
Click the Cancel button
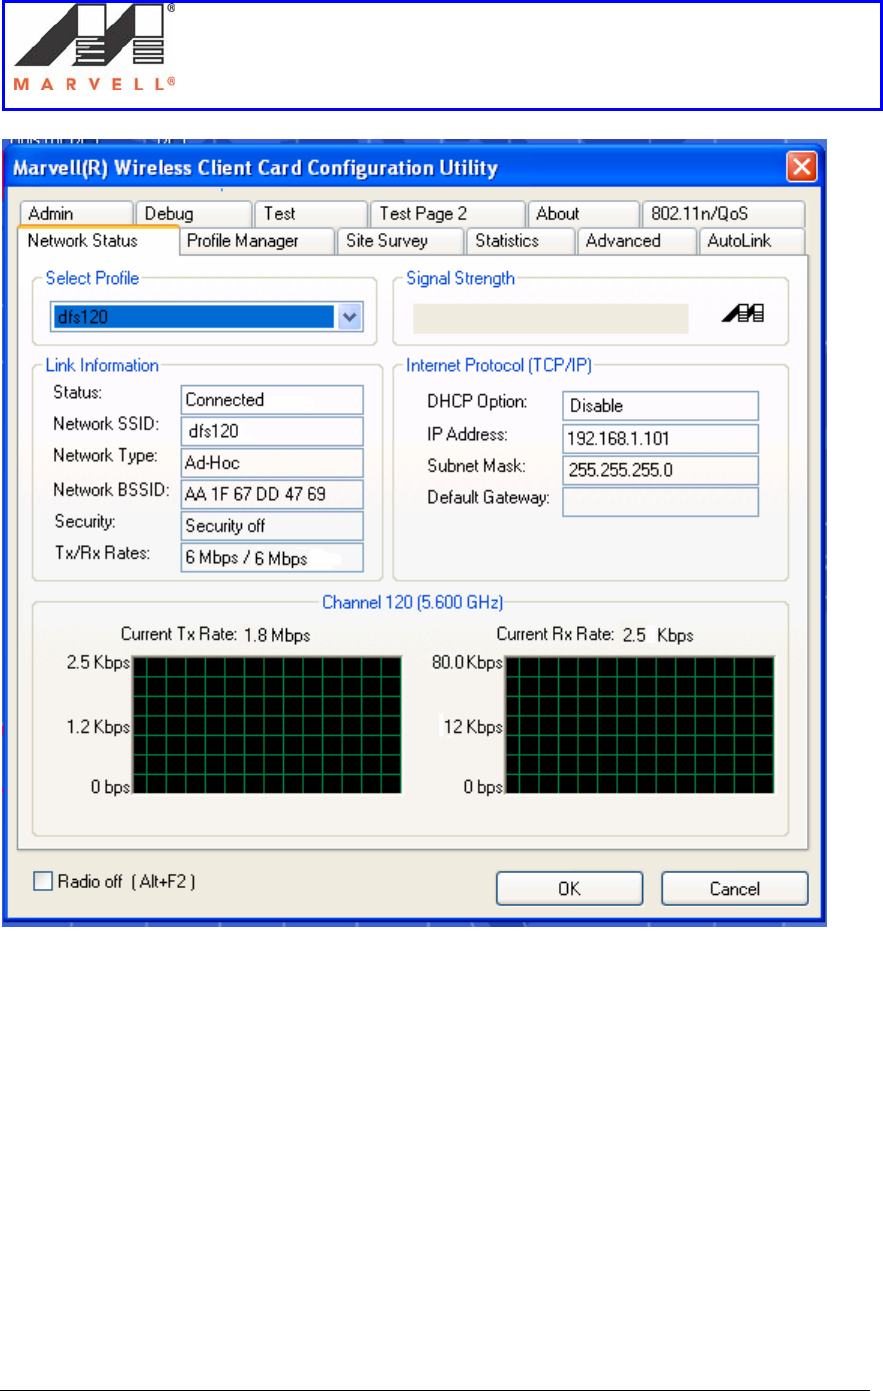735,889
